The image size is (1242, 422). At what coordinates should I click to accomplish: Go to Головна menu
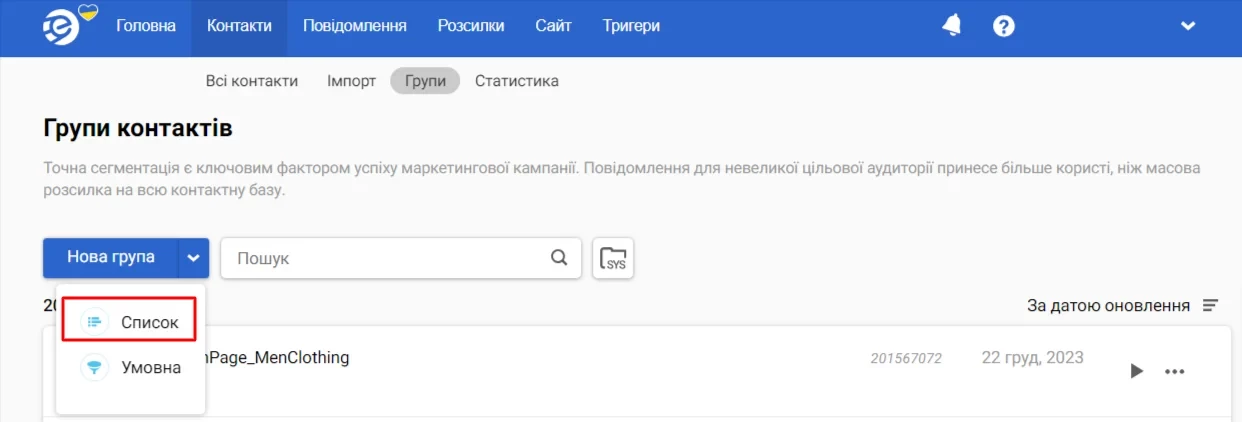(146, 26)
